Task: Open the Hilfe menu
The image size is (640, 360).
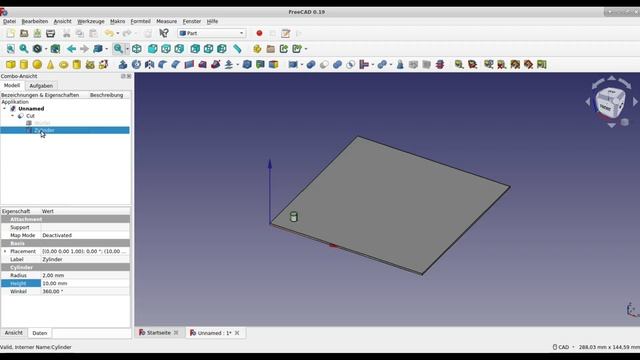Action: (212, 21)
